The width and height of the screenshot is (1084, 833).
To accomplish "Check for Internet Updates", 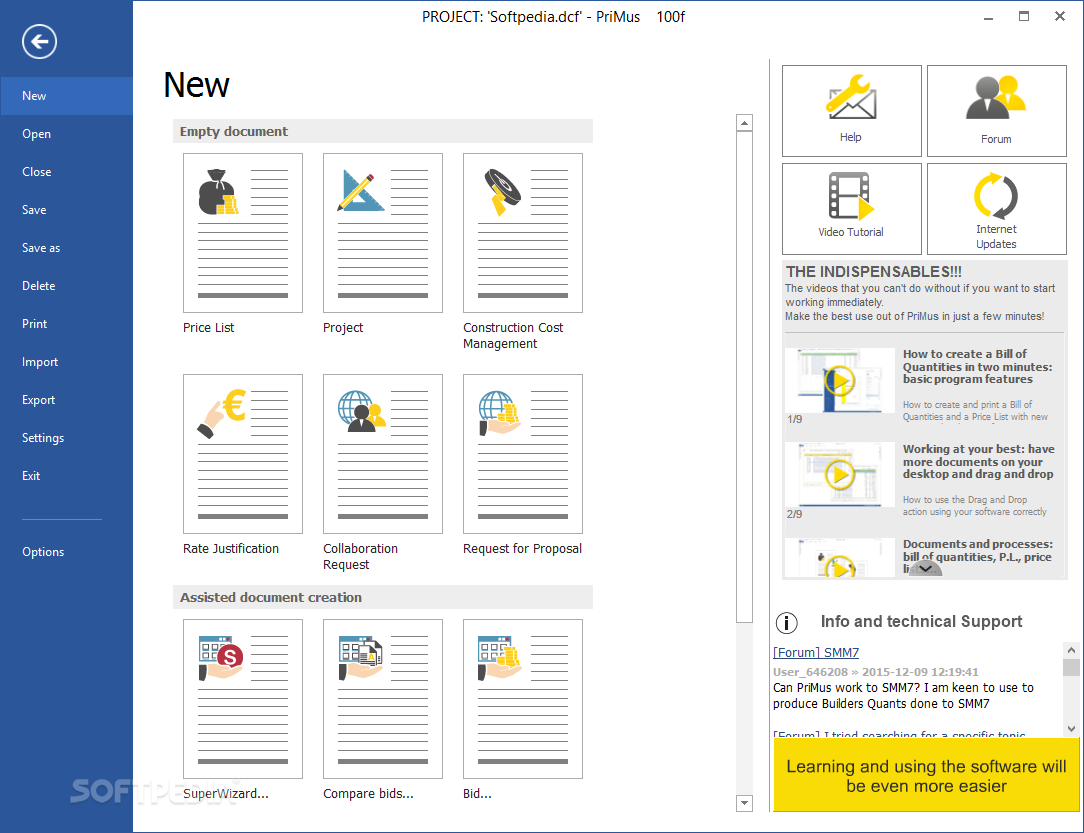I will coord(996,209).
